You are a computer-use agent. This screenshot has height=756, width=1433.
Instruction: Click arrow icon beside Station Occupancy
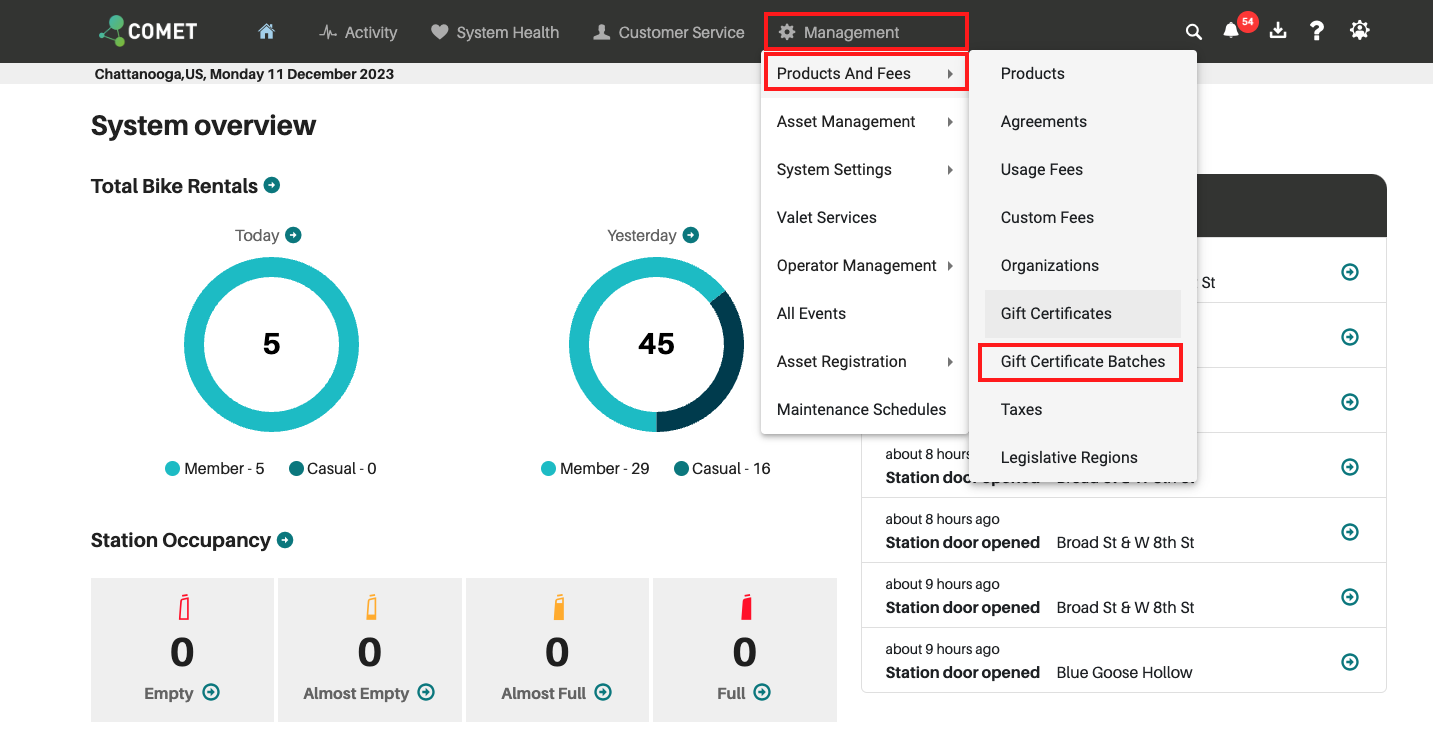[x=285, y=540]
